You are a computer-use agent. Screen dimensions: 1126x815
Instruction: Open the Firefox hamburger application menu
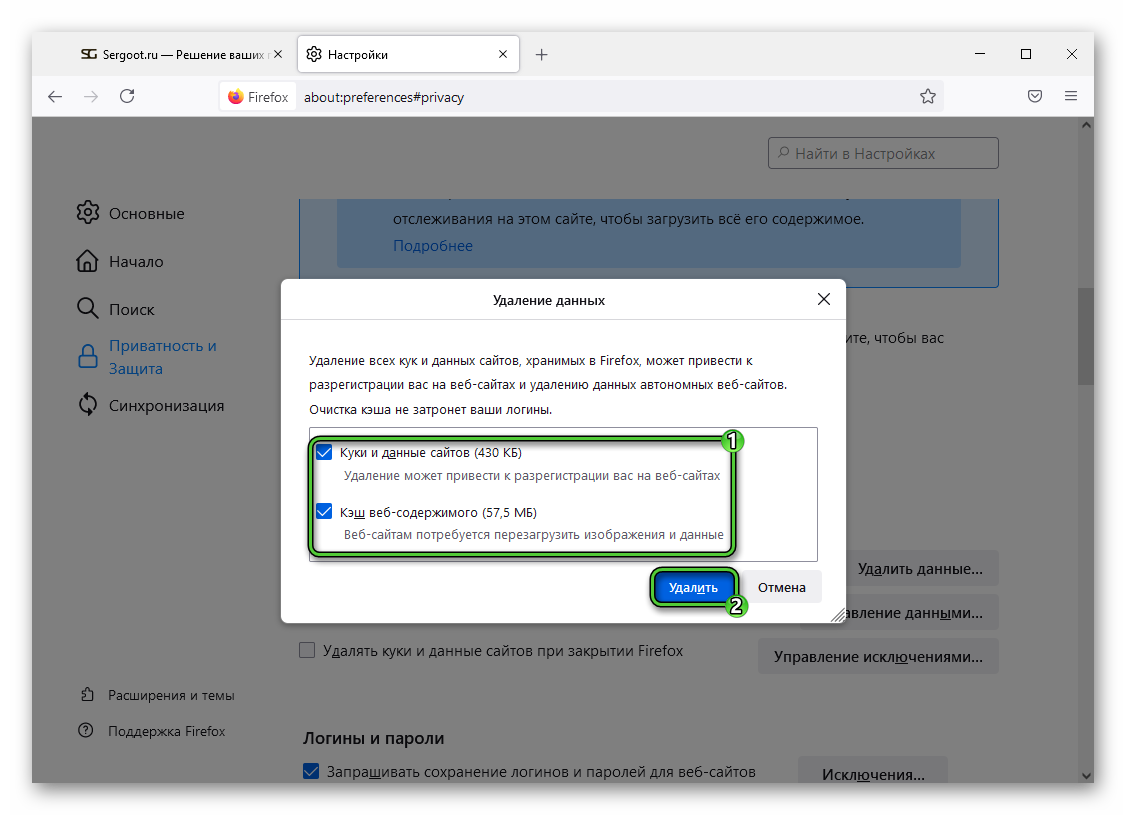[1071, 97]
